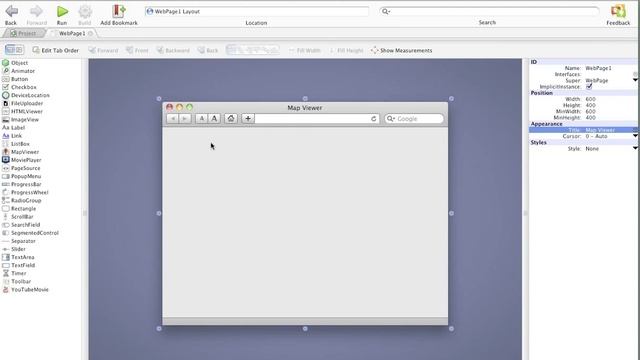Click the Map Viewer window title bar
Viewport: 640px width, 360px height.
[305, 108]
